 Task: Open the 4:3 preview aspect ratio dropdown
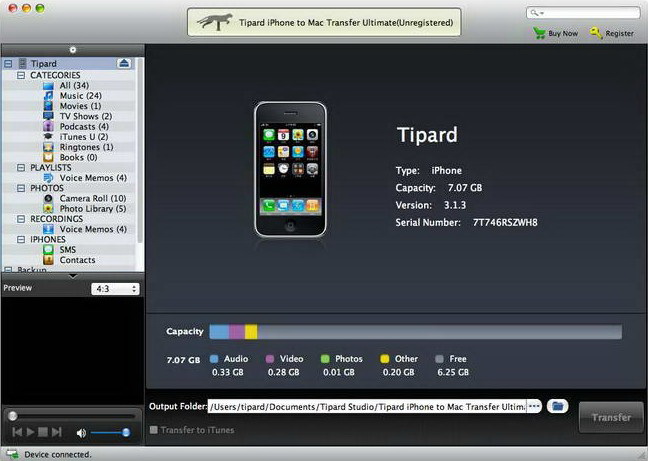pos(115,289)
